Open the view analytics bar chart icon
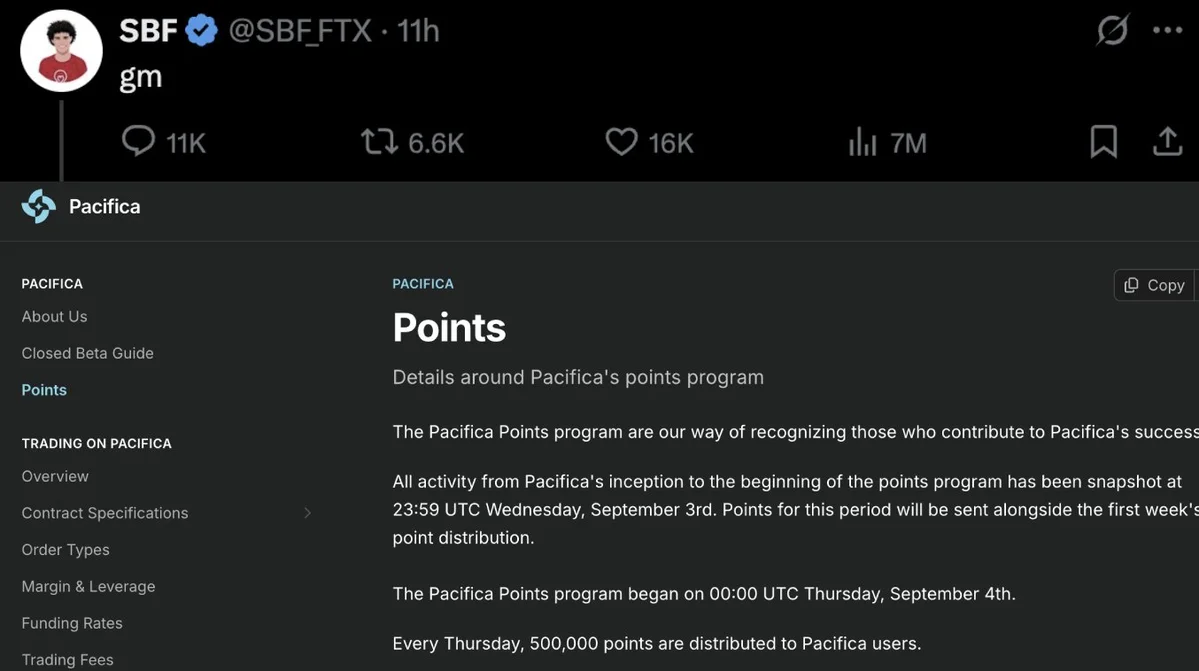Image resolution: width=1199 pixels, height=671 pixels. coord(862,143)
